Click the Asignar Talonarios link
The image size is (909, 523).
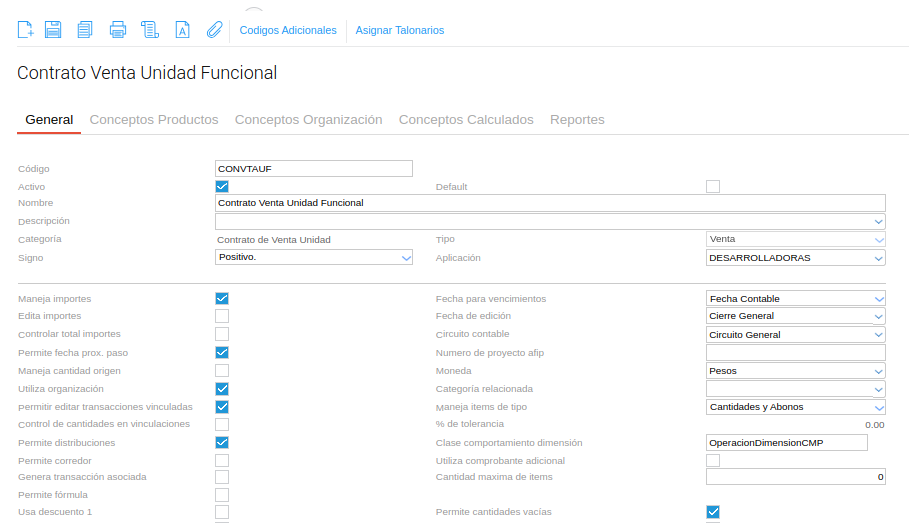(x=400, y=30)
